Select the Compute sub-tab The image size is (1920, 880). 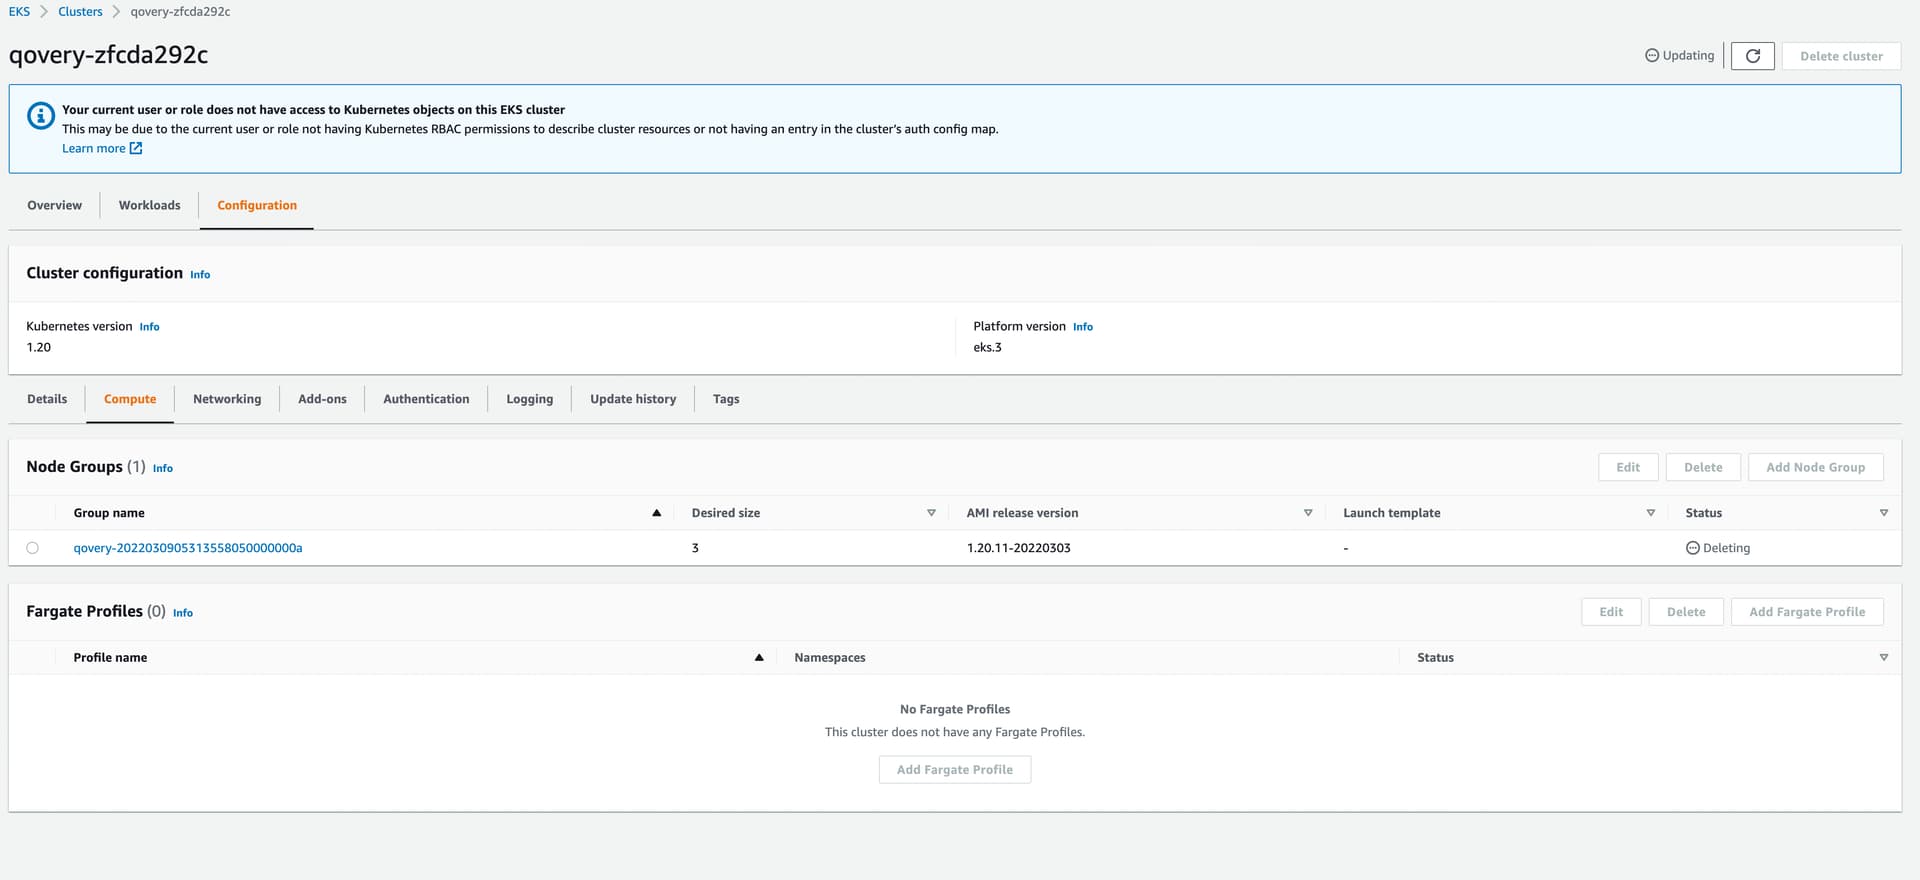point(130,399)
